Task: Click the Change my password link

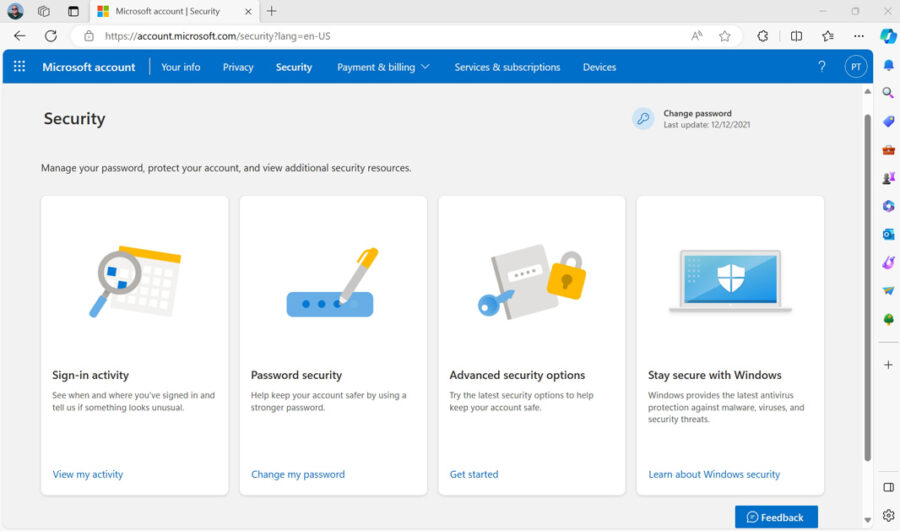Action: tap(298, 474)
